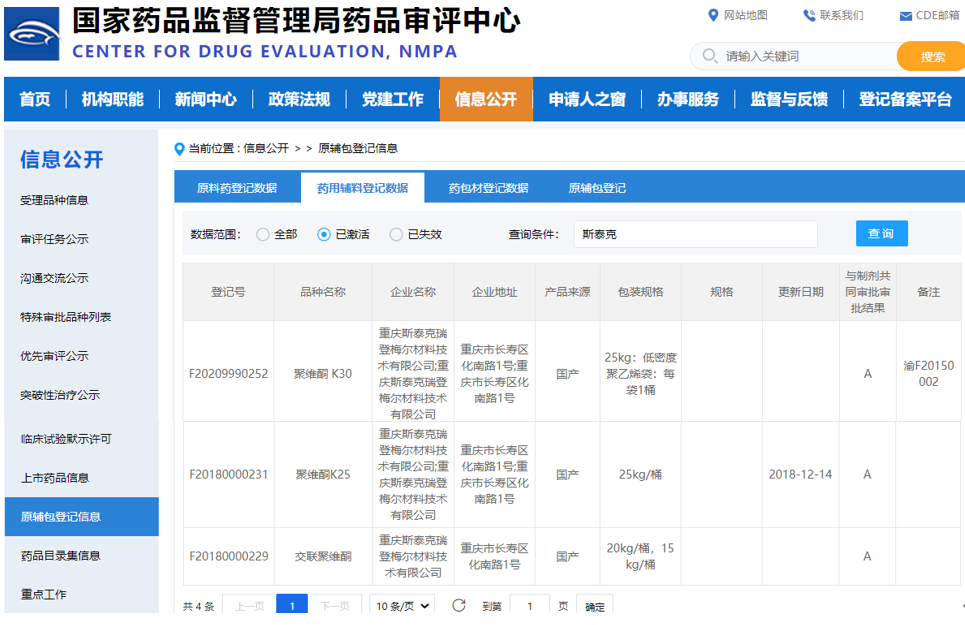Click the 登记号 column header

(x=228, y=292)
